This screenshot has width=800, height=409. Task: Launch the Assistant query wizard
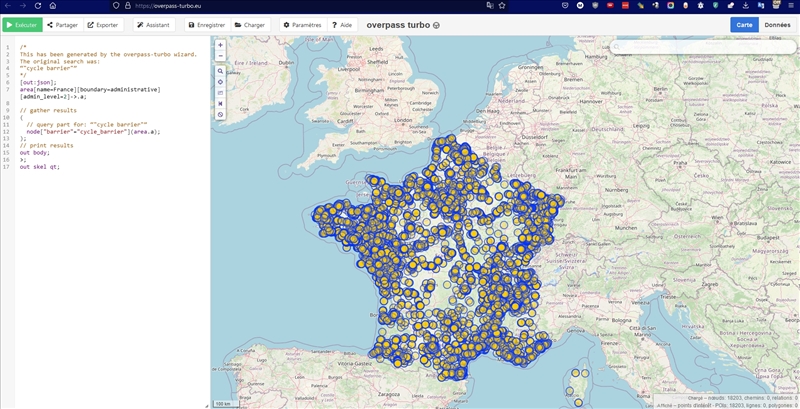point(153,24)
